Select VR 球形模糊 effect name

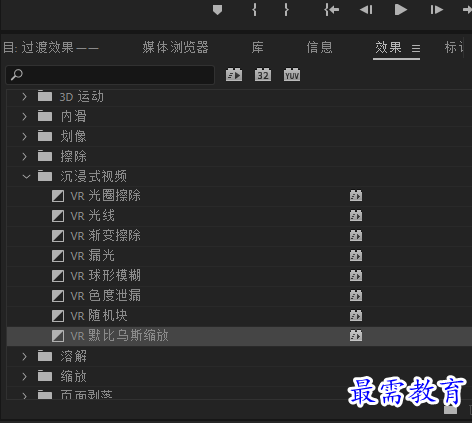pos(105,276)
